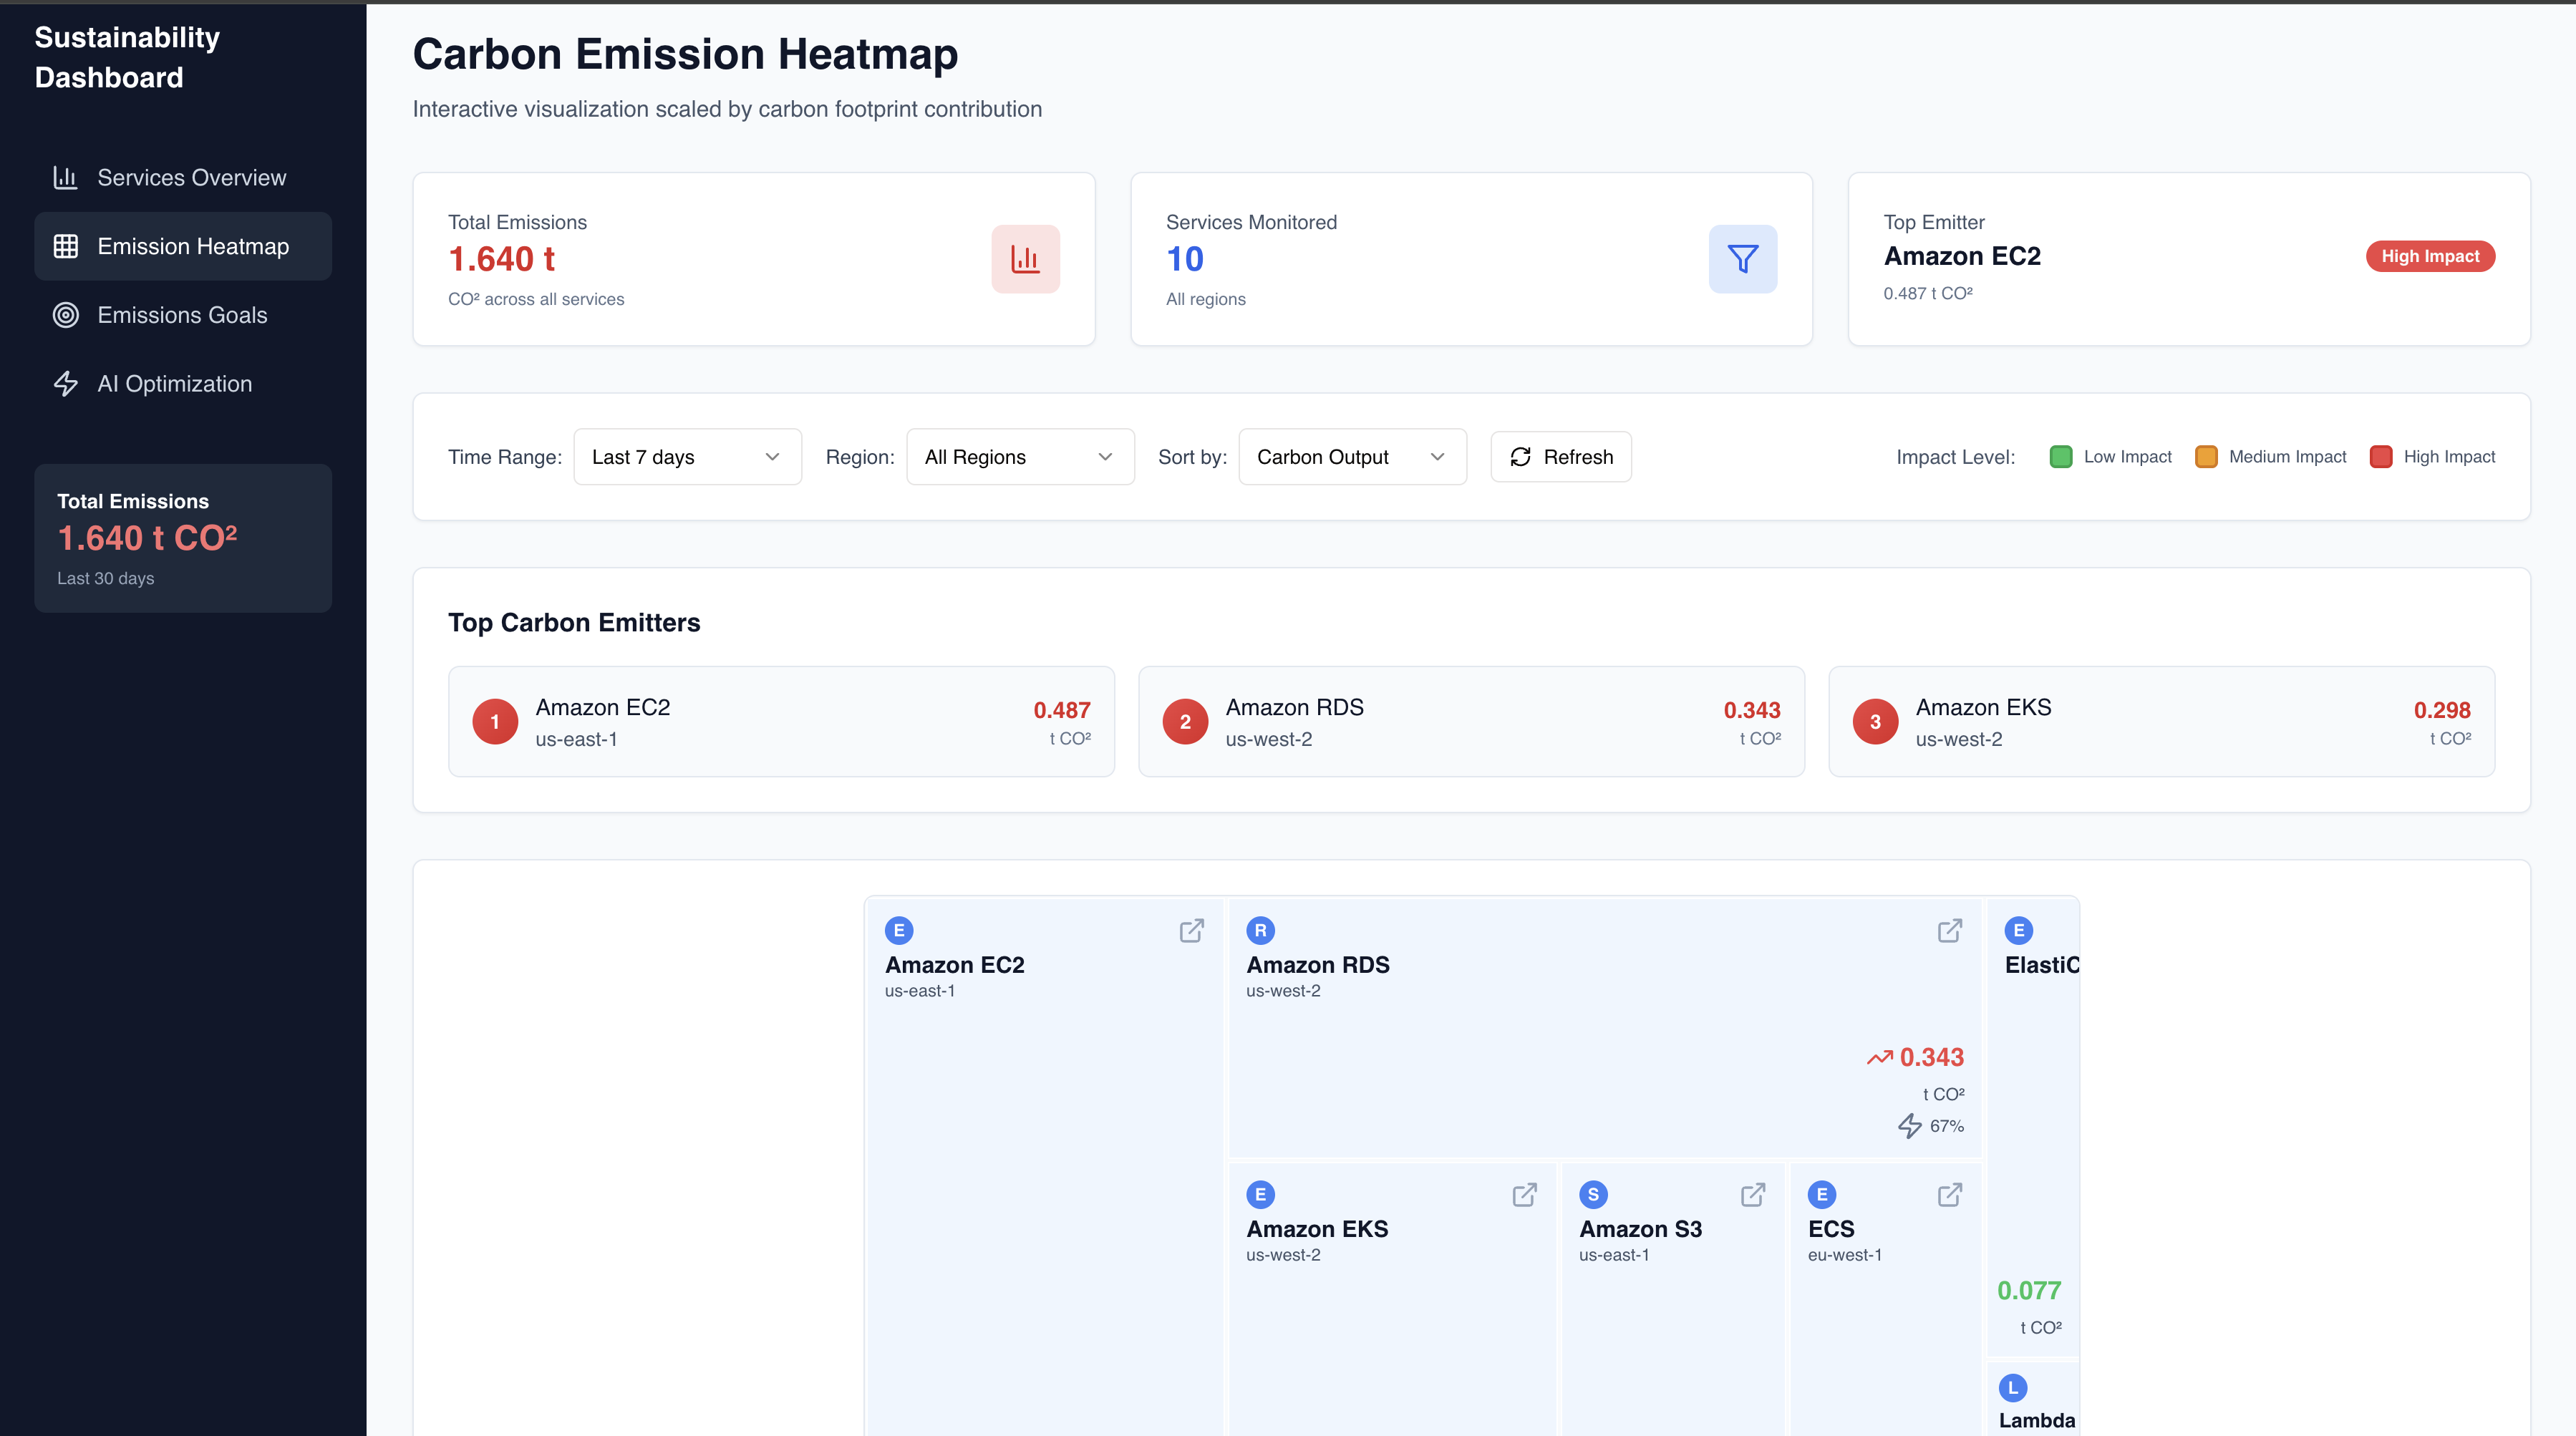Switch to the Emissions Goals section
Screen dimensions: 2576x1436
pyautogui.click(x=182, y=315)
